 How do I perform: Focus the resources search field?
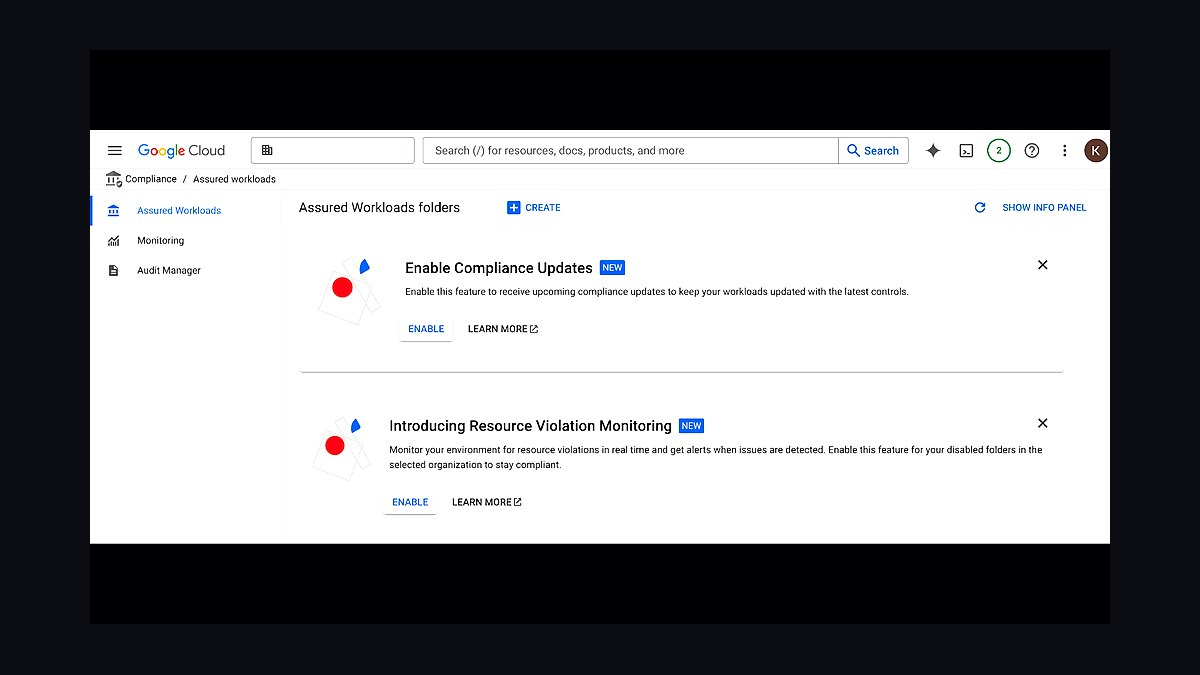click(631, 150)
